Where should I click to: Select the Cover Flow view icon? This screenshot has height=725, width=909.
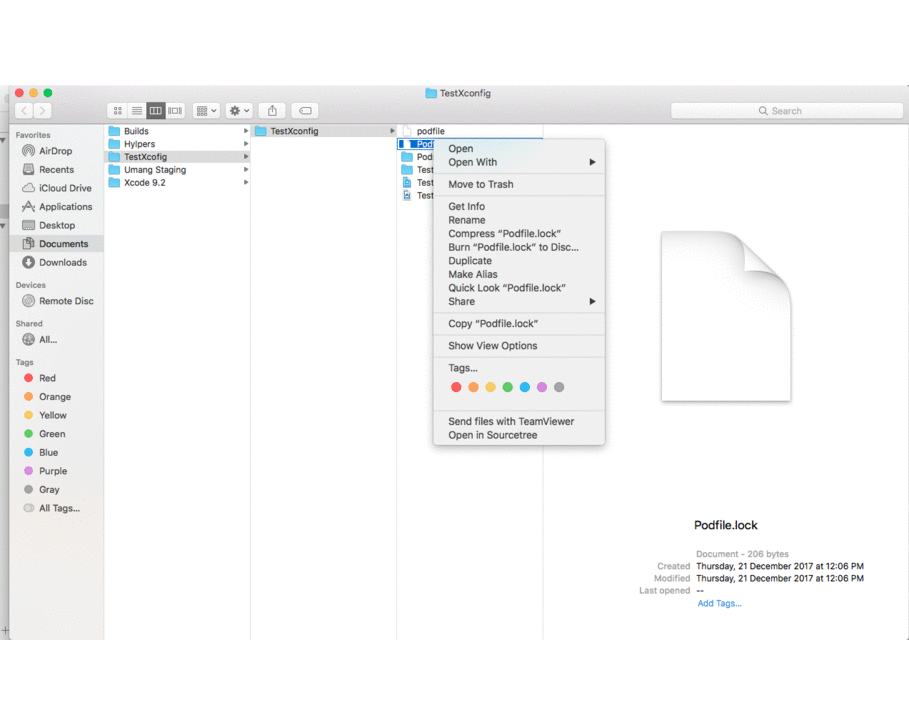point(175,110)
